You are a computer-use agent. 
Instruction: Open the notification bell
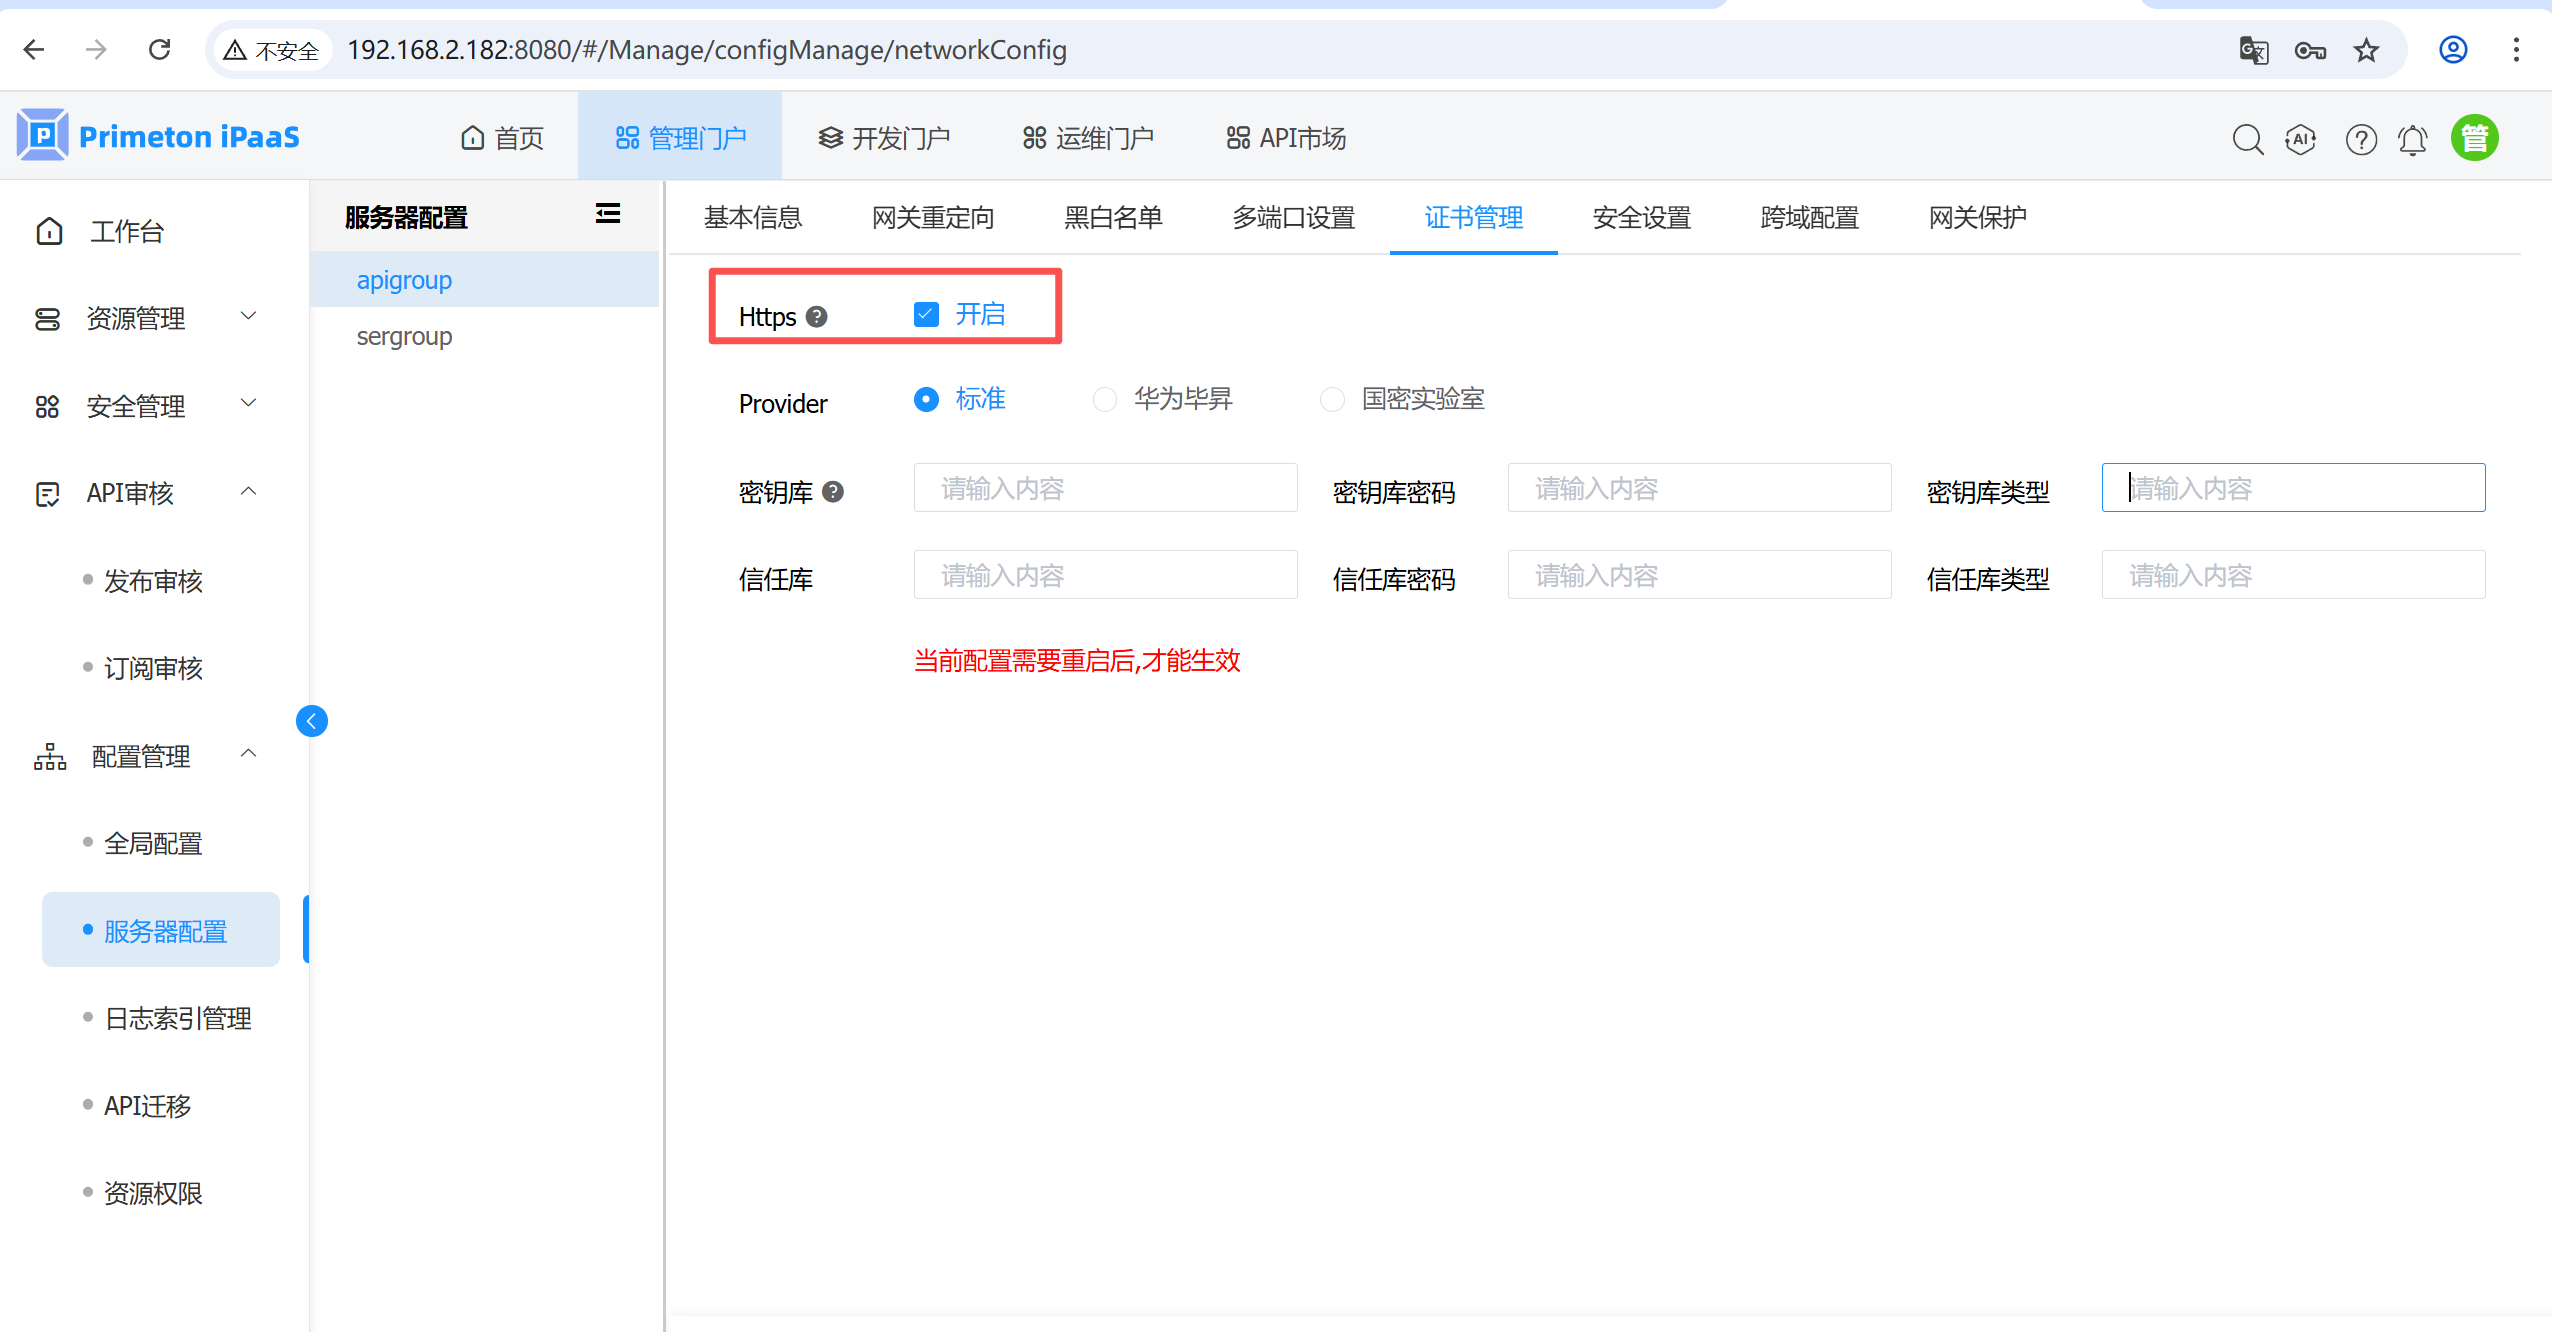click(x=2413, y=139)
